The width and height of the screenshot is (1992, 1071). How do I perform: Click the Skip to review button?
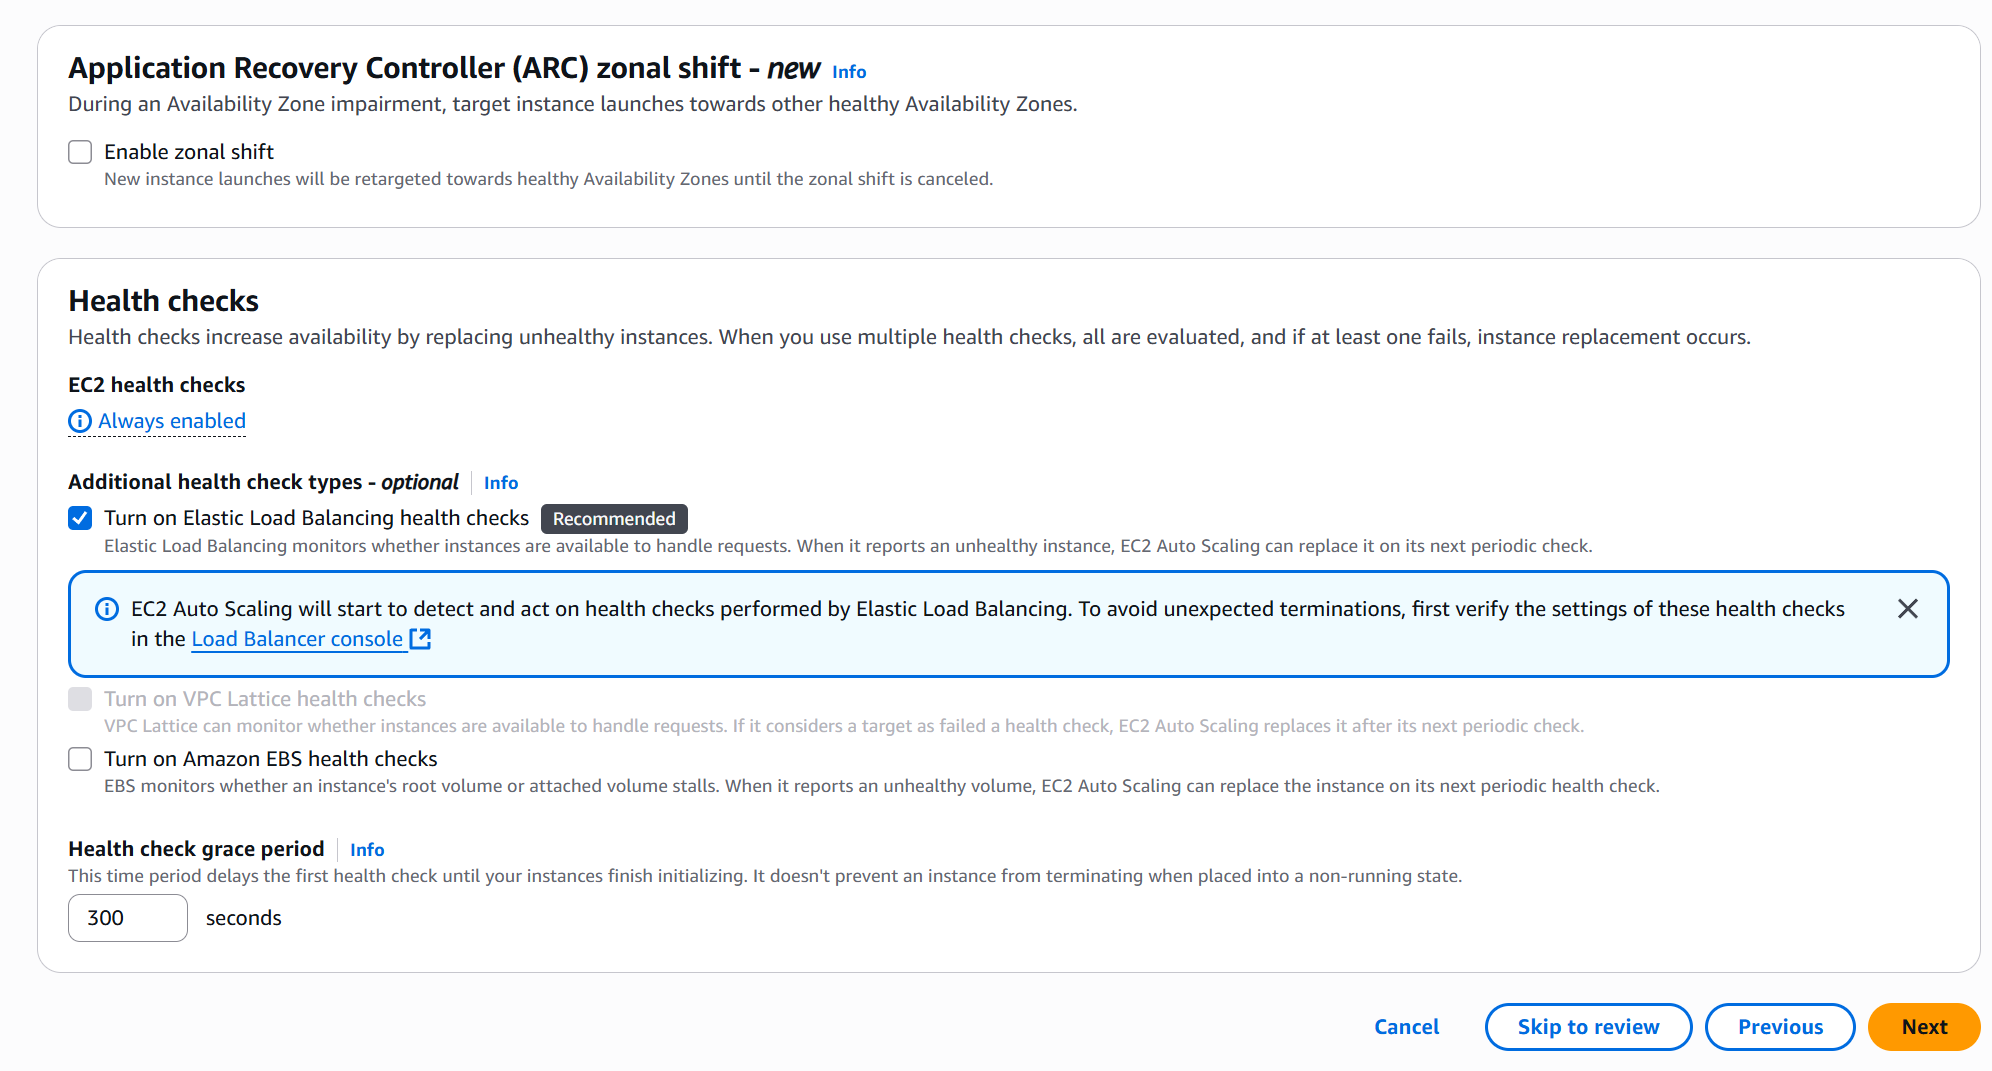click(1588, 1027)
